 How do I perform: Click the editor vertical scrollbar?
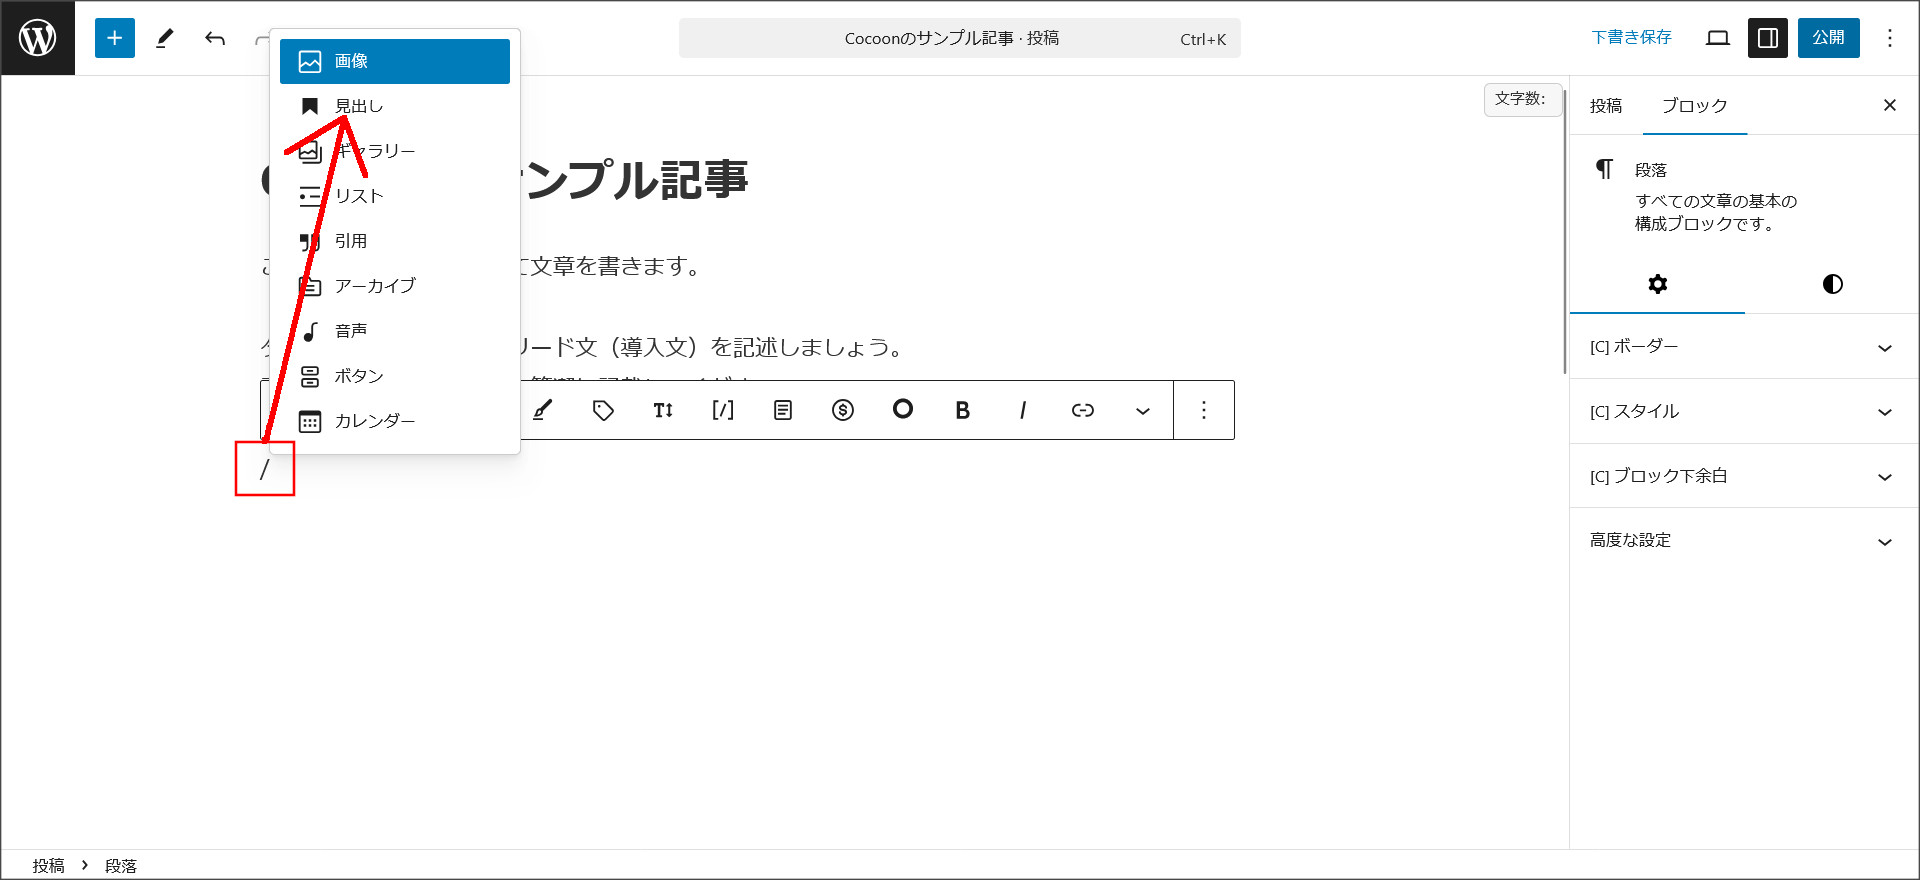1565,230
